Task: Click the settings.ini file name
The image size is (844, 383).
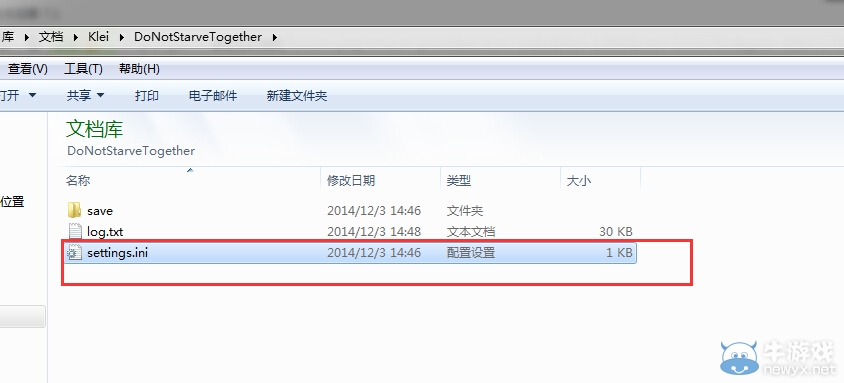Action: click(x=117, y=253)
